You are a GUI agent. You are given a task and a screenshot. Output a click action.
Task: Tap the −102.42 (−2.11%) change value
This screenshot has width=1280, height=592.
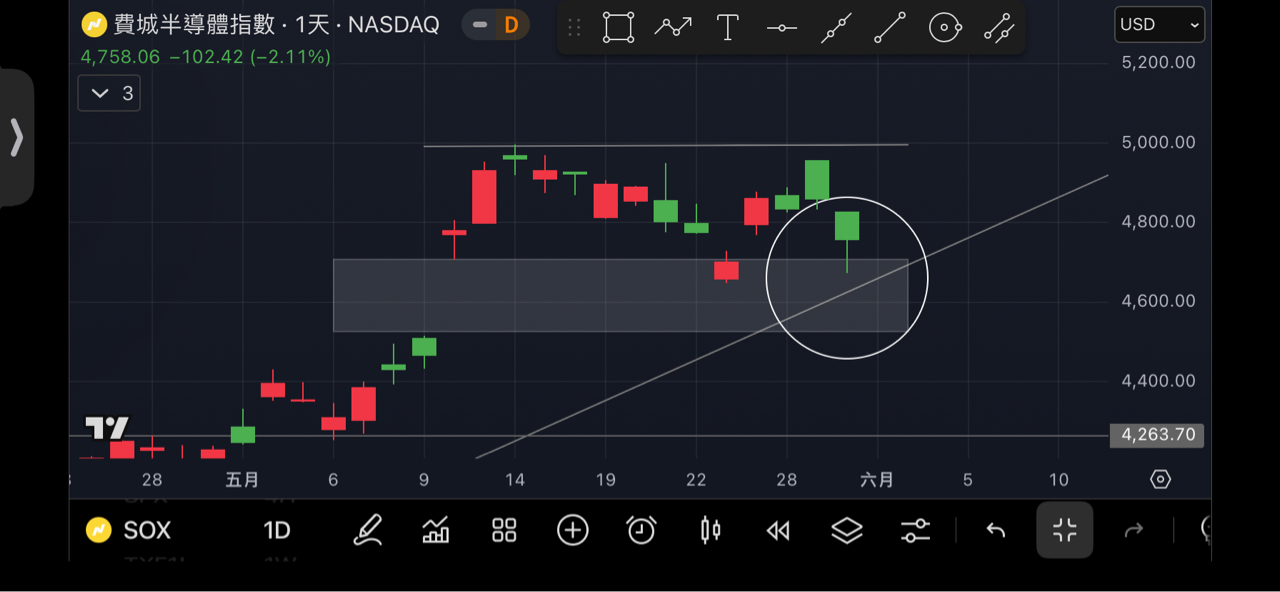[x=250, y=57]
